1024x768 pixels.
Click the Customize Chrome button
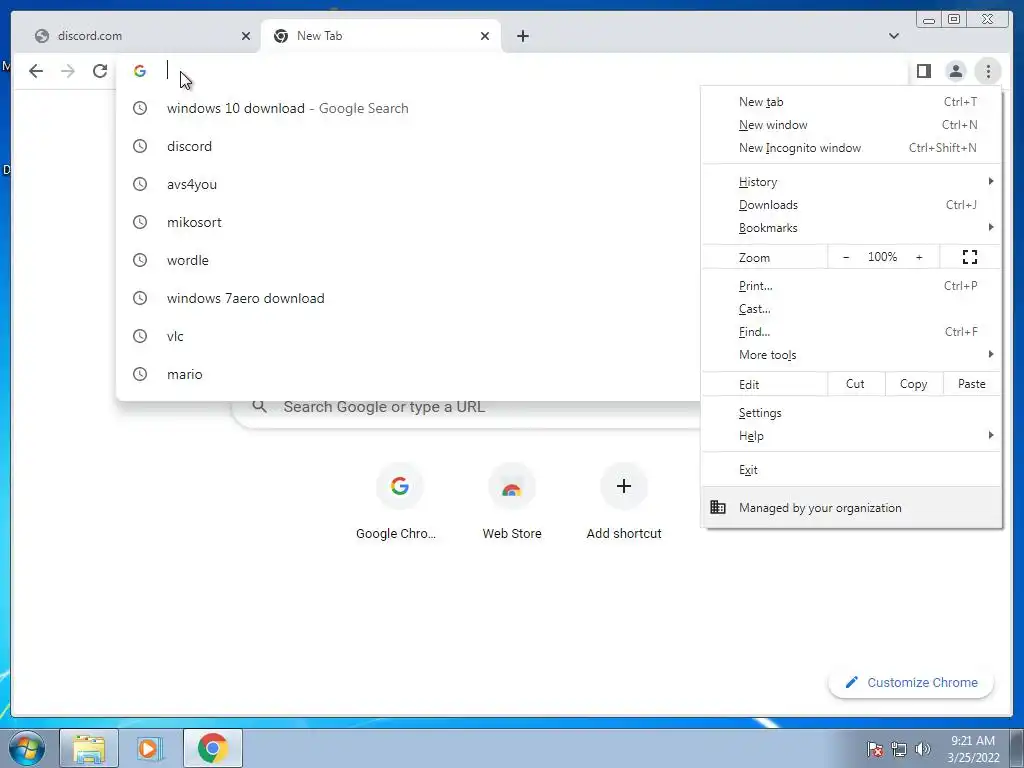click(911, 682)
